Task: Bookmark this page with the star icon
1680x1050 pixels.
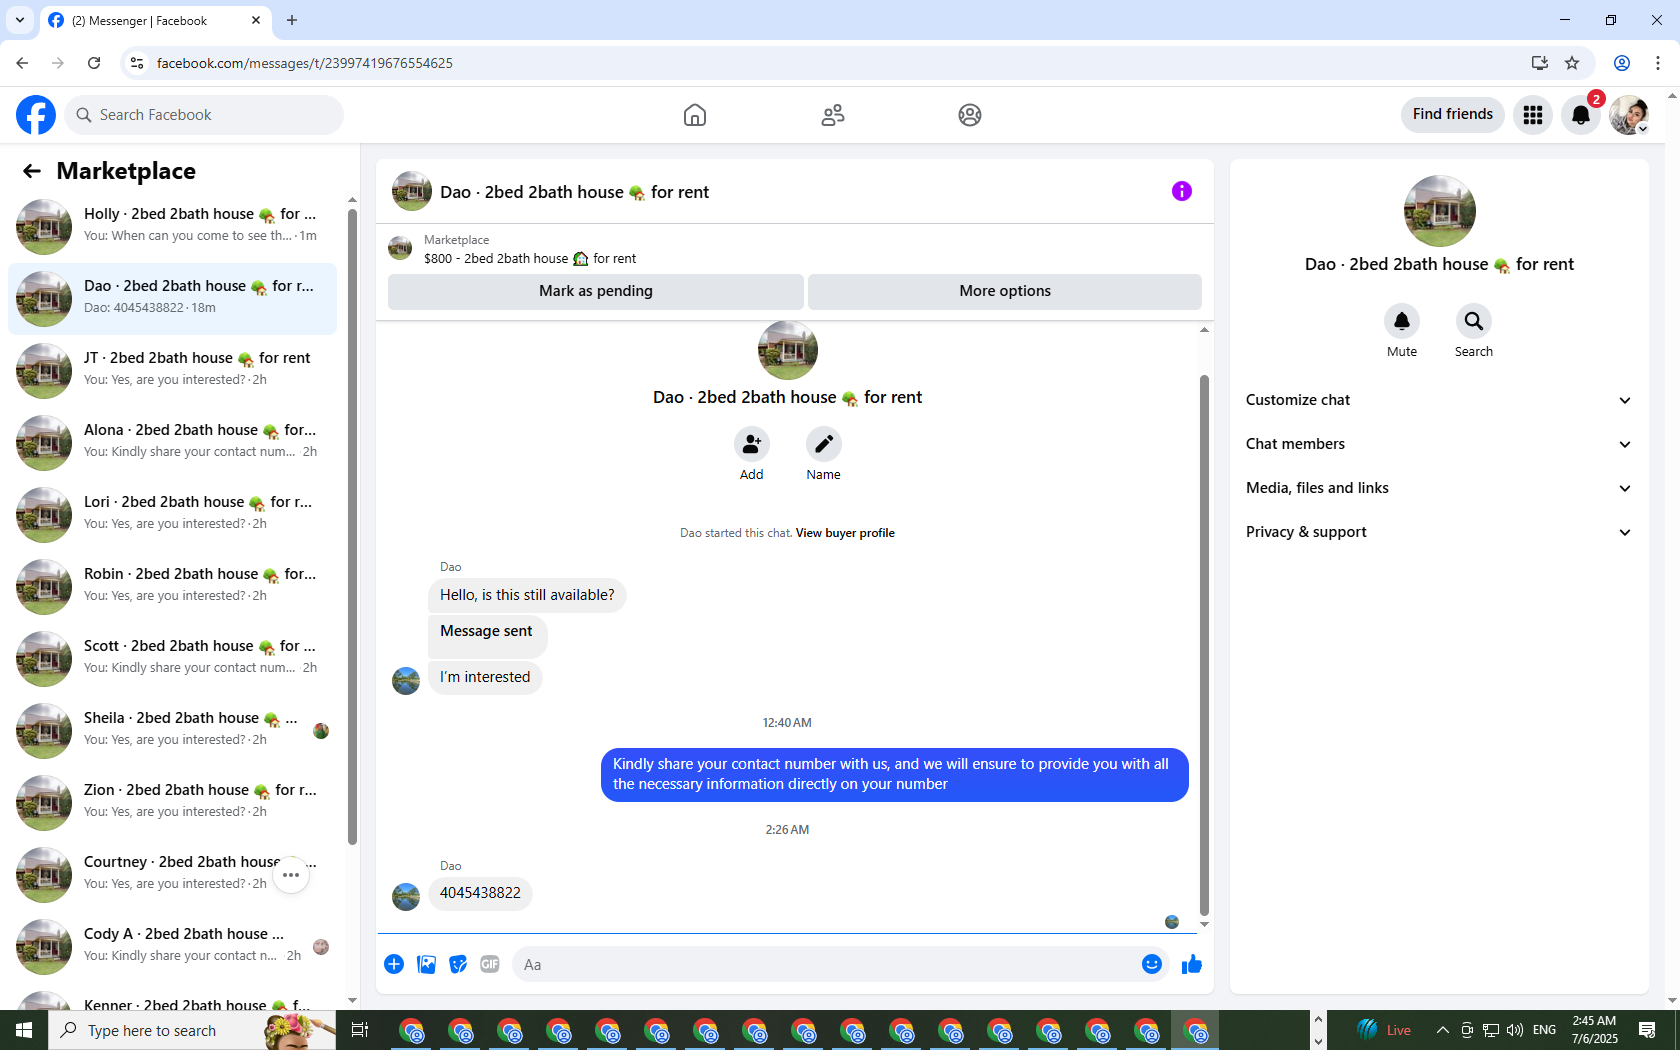Action: pyautogui.click(x=1572, y=63)
